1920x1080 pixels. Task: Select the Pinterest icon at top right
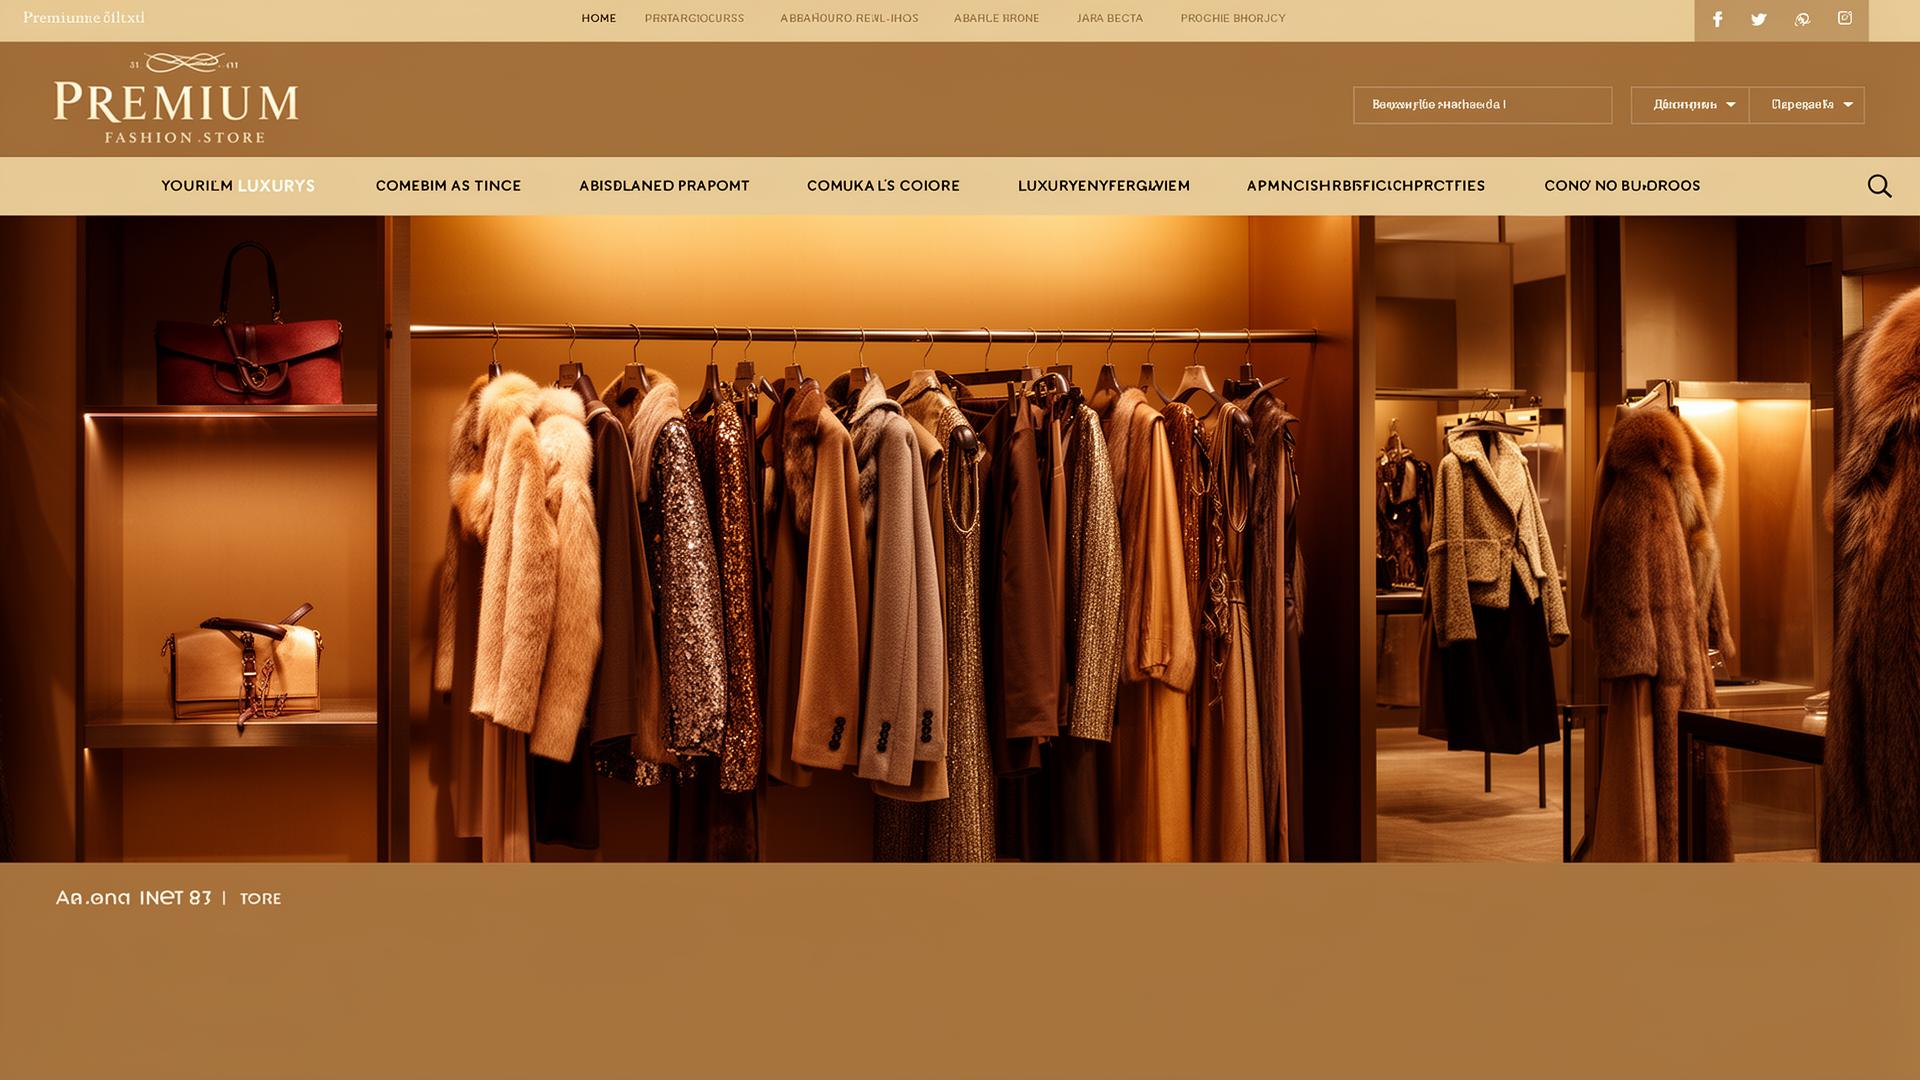1801,18
